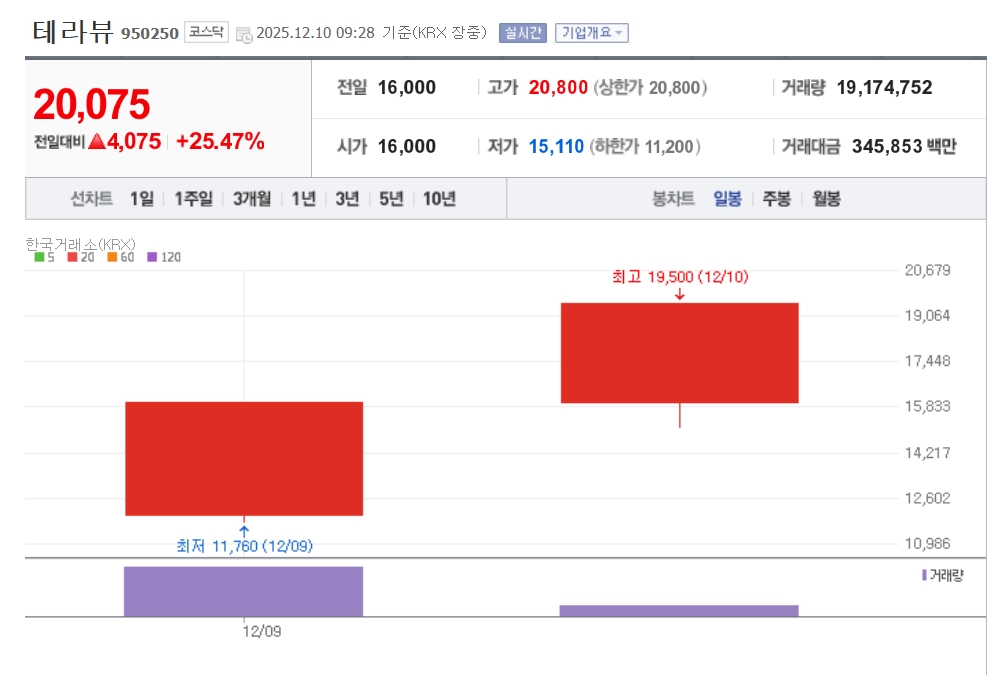This screenshot has height=675, width=987.
Task: Click the 20,679 price axis label
Action: (x=927, y=270)
